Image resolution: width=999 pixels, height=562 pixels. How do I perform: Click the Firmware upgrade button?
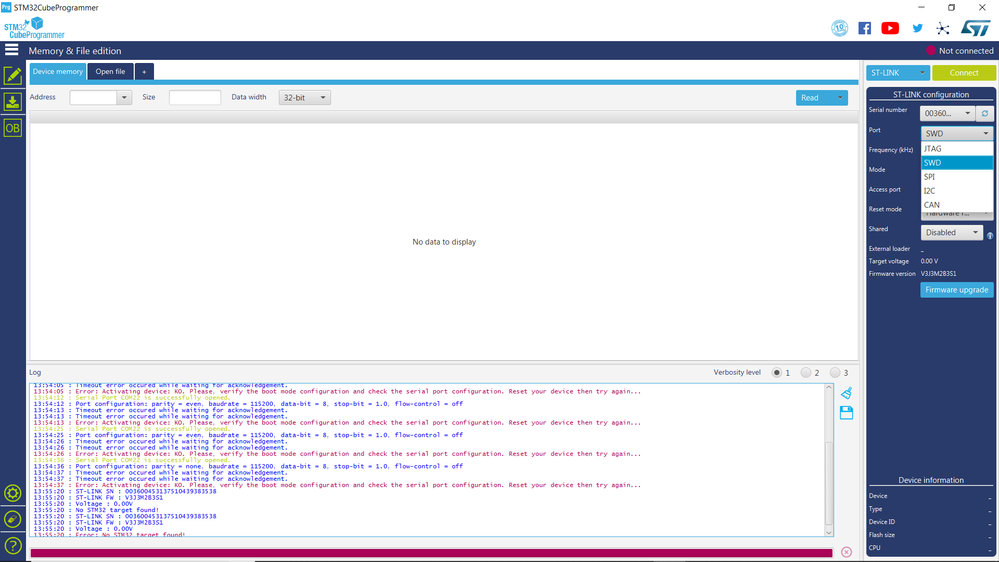[957, 290]
